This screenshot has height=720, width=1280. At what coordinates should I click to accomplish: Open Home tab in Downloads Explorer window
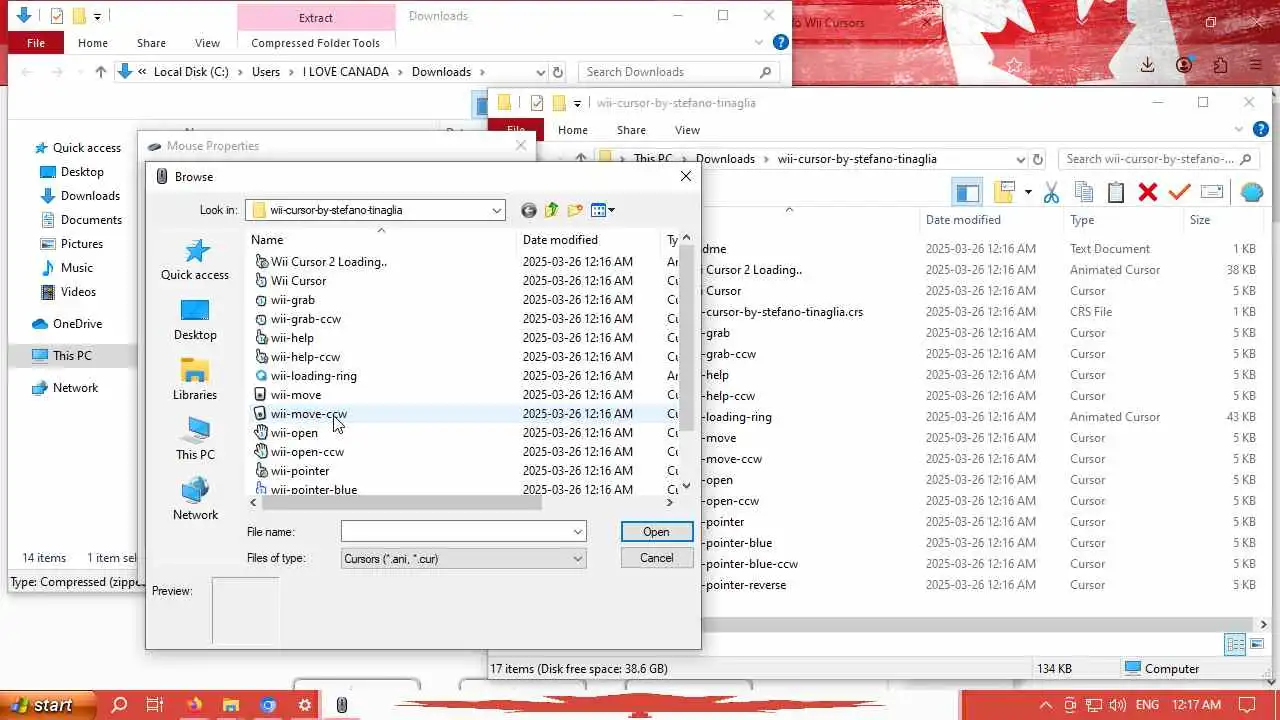coord(93,43)
